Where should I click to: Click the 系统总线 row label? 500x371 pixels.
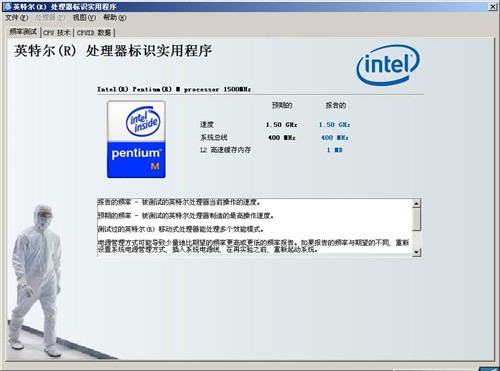coord(214,137)
